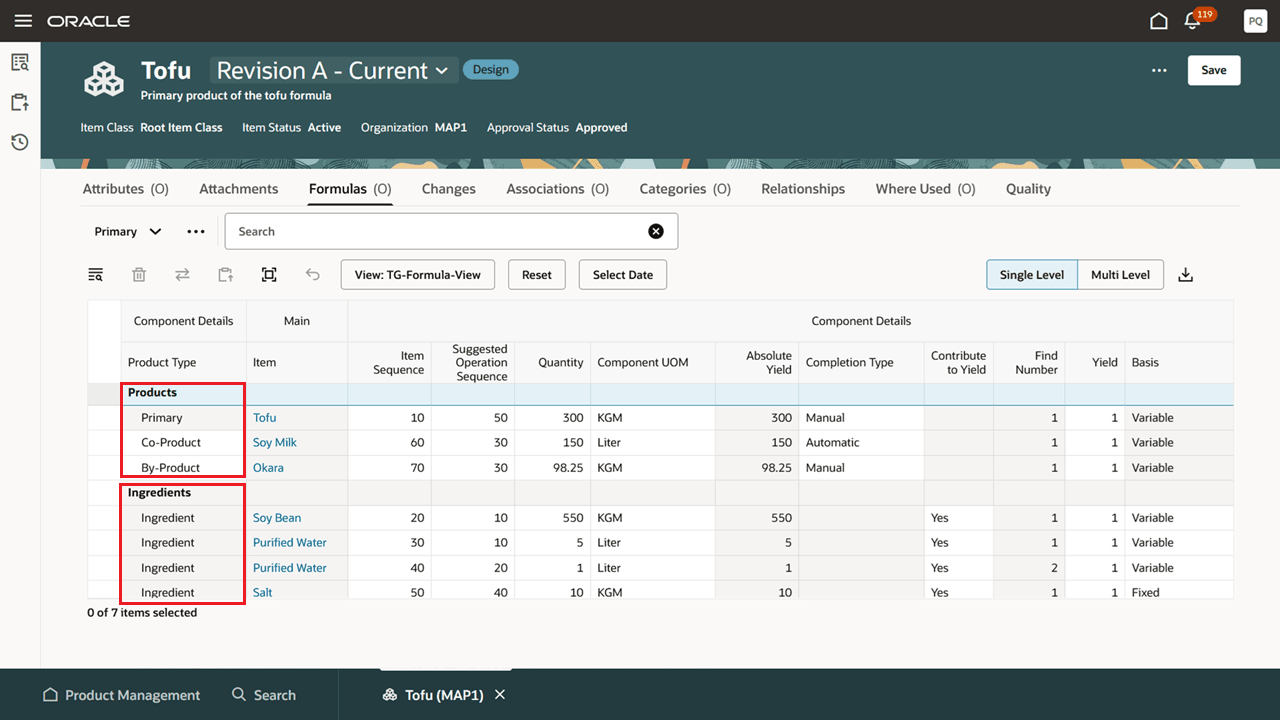Select the Single Level toggle
This screenshot has height=720, width=1280.
[1031, 275]
